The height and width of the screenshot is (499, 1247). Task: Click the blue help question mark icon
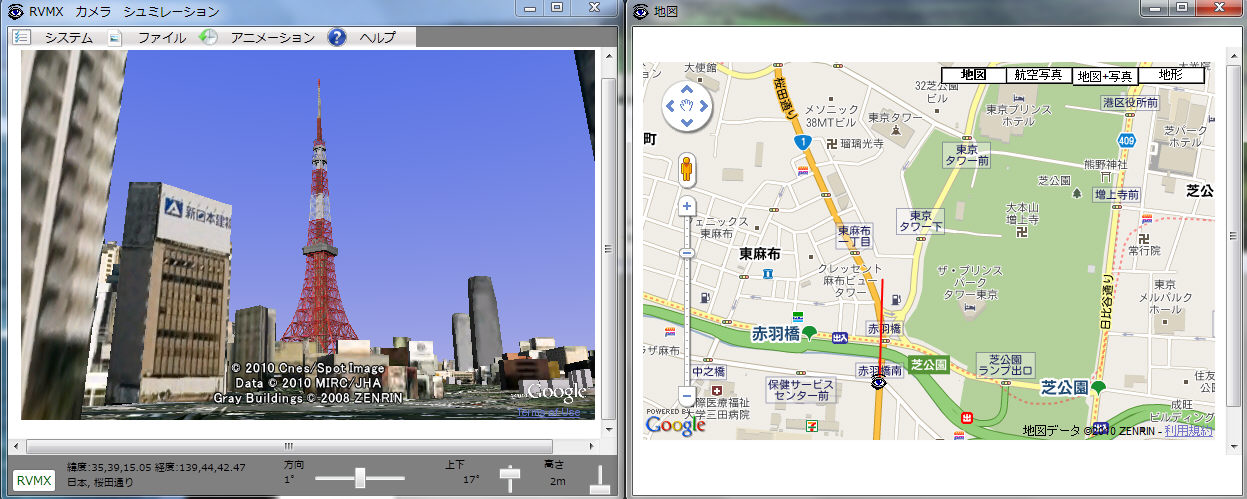point(337,38)
